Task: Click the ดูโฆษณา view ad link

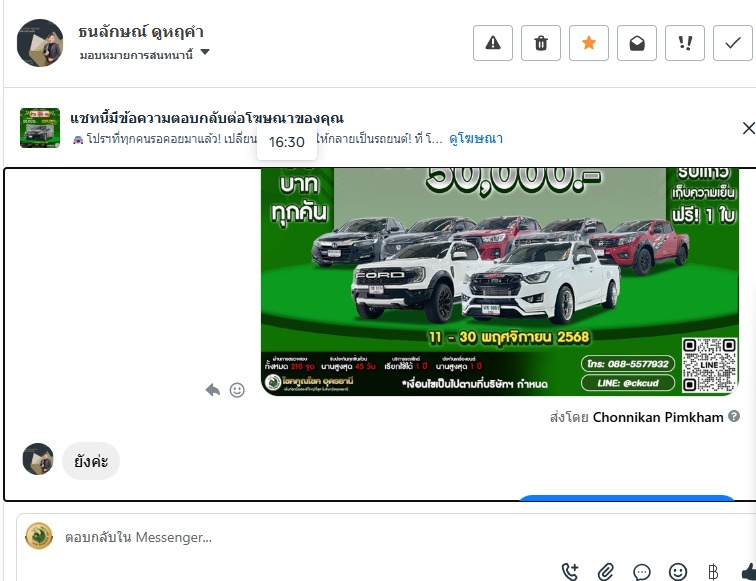Action: (476, 139)
